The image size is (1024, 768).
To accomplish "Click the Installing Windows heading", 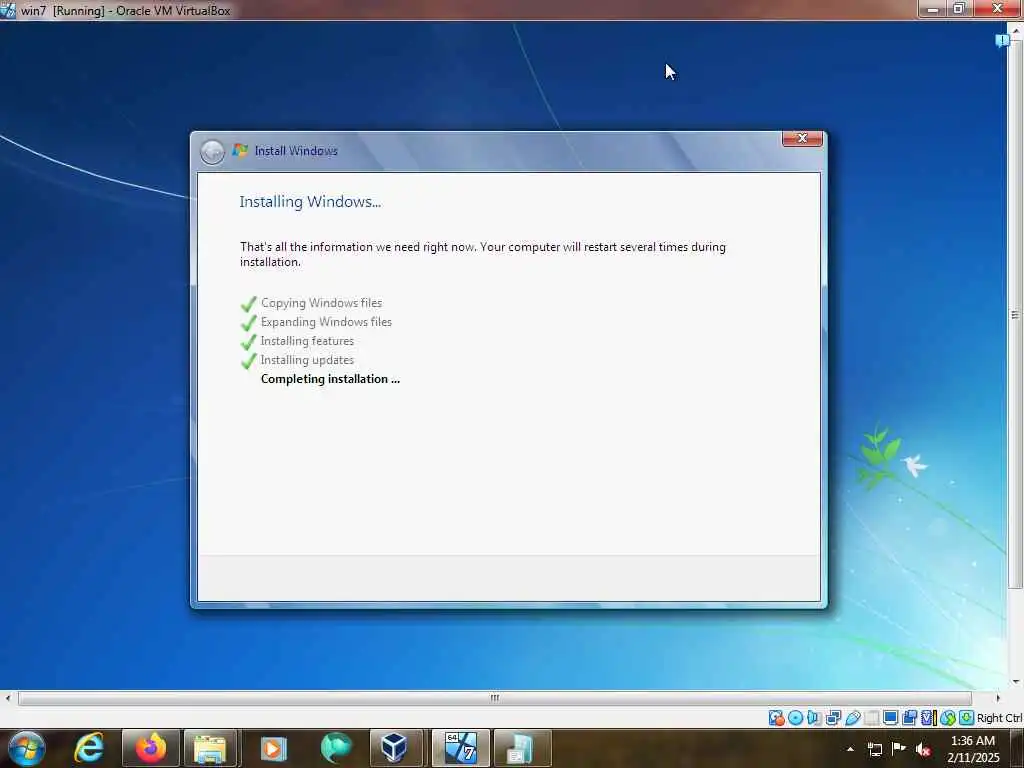I will (310, 202).
